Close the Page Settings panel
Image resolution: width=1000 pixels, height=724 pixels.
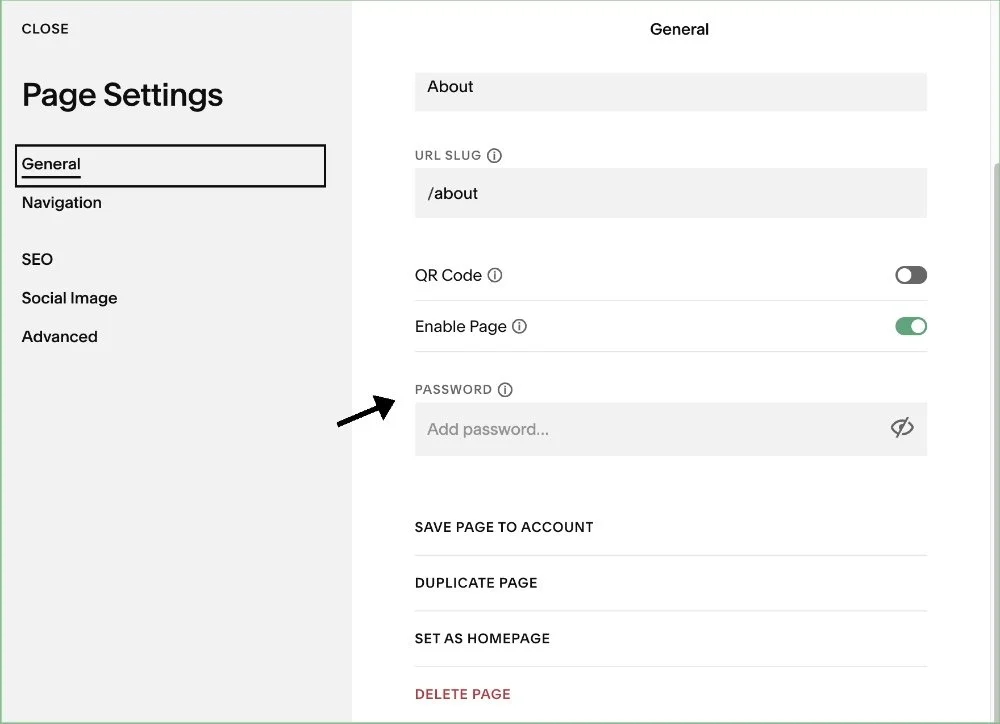45,29
